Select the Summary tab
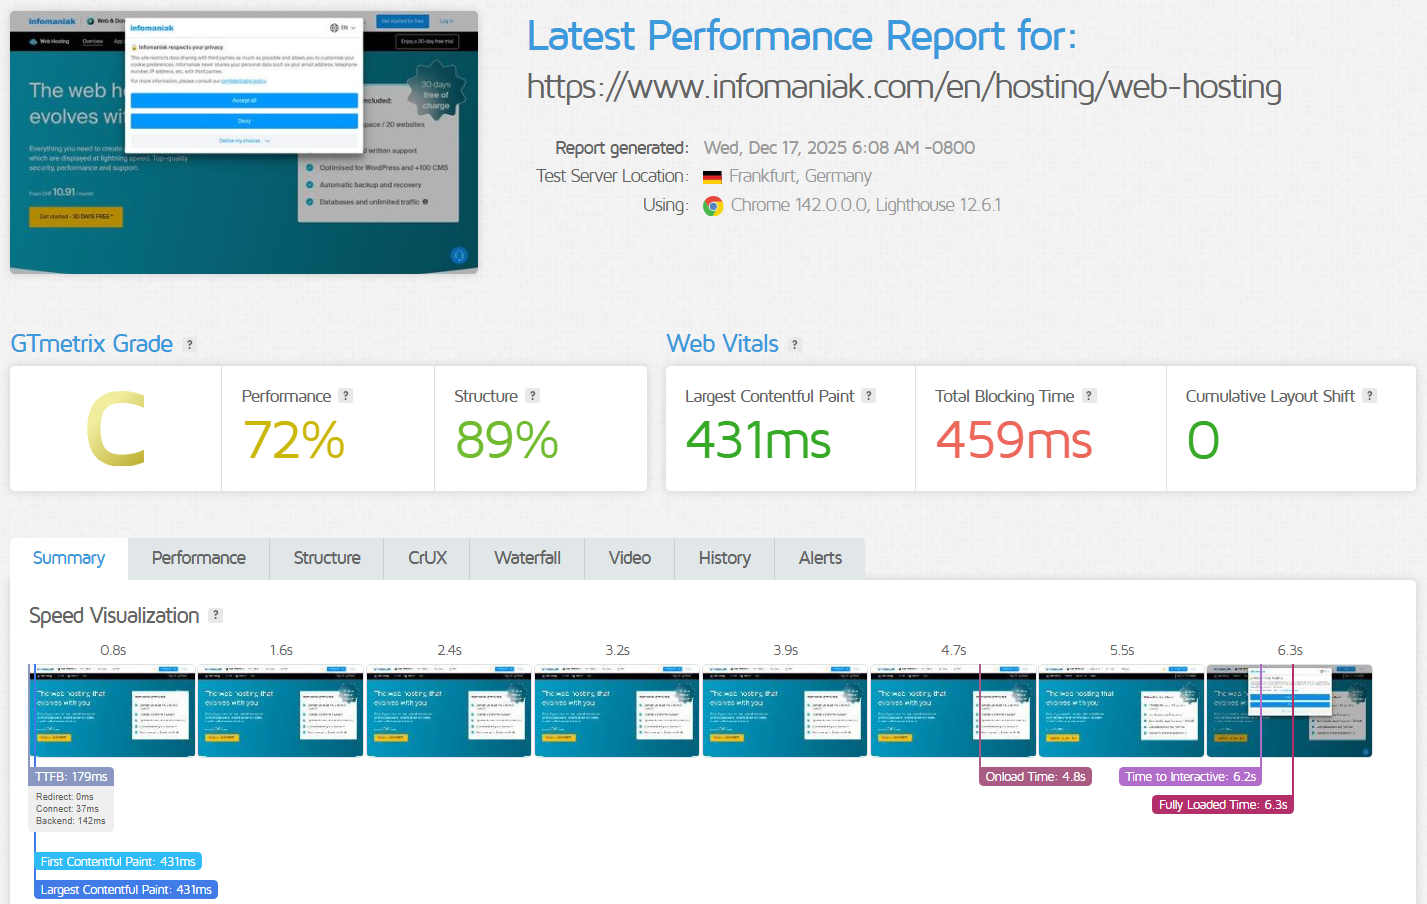 click(x=69, y=558)
